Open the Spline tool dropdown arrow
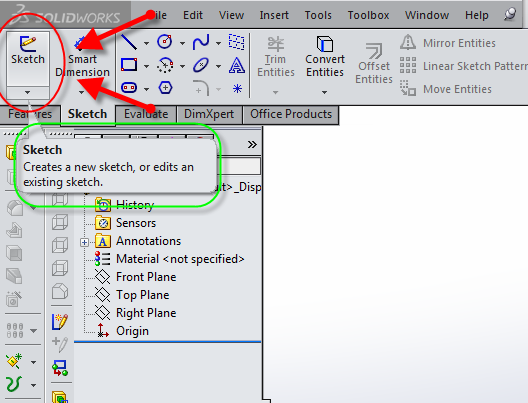The height and width of the screenshot is (403, 528). [x=218, y=43]
